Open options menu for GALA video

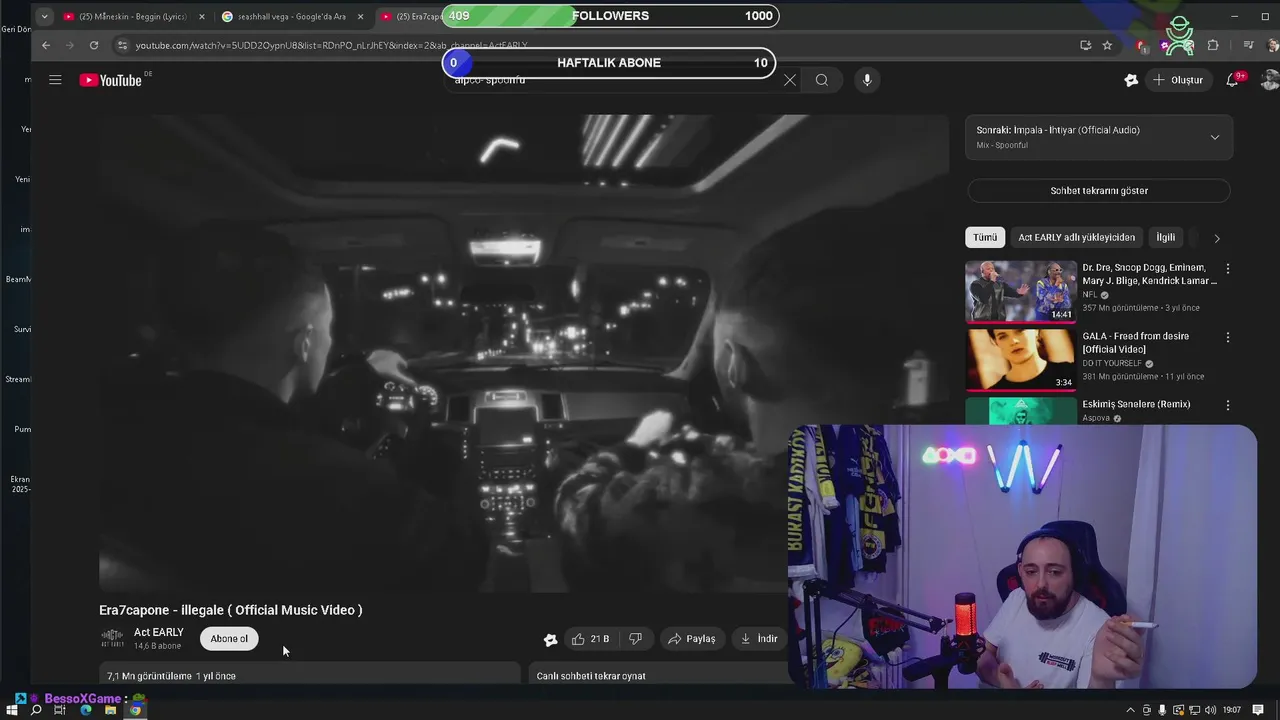[1228, 337]
